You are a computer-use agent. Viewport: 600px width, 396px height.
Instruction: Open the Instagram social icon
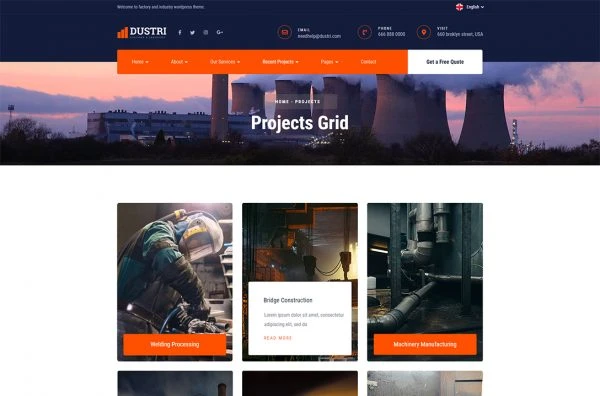(x=206, y=33)
